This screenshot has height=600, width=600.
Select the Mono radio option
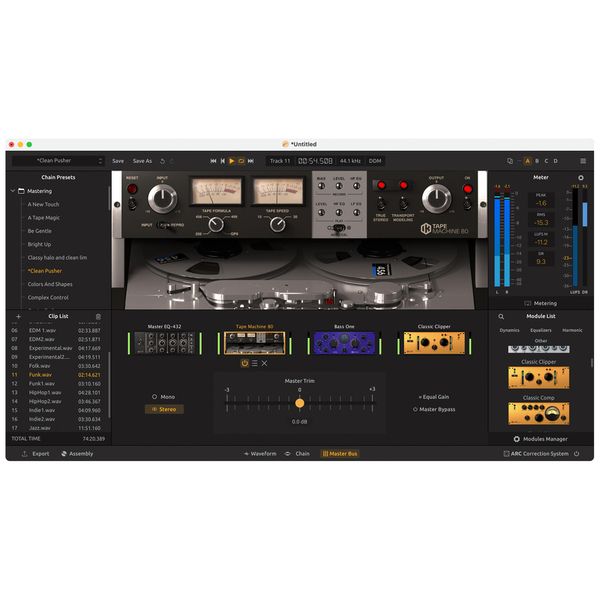pos(163,397)
